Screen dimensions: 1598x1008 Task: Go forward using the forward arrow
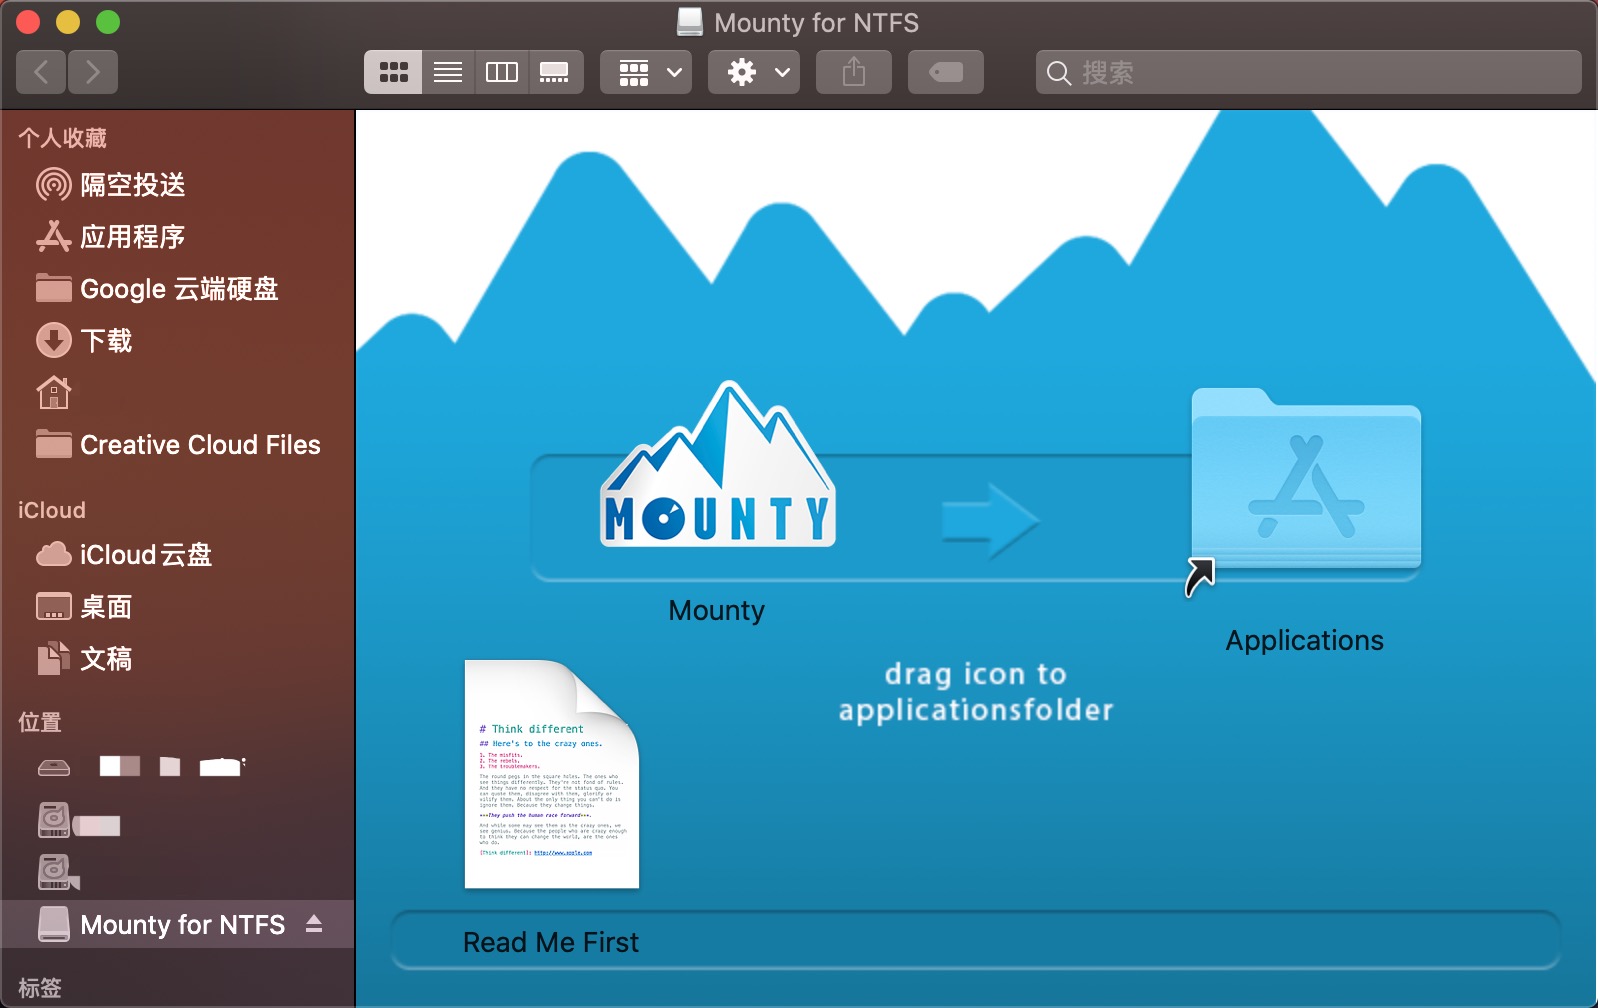tap(93, 72)
